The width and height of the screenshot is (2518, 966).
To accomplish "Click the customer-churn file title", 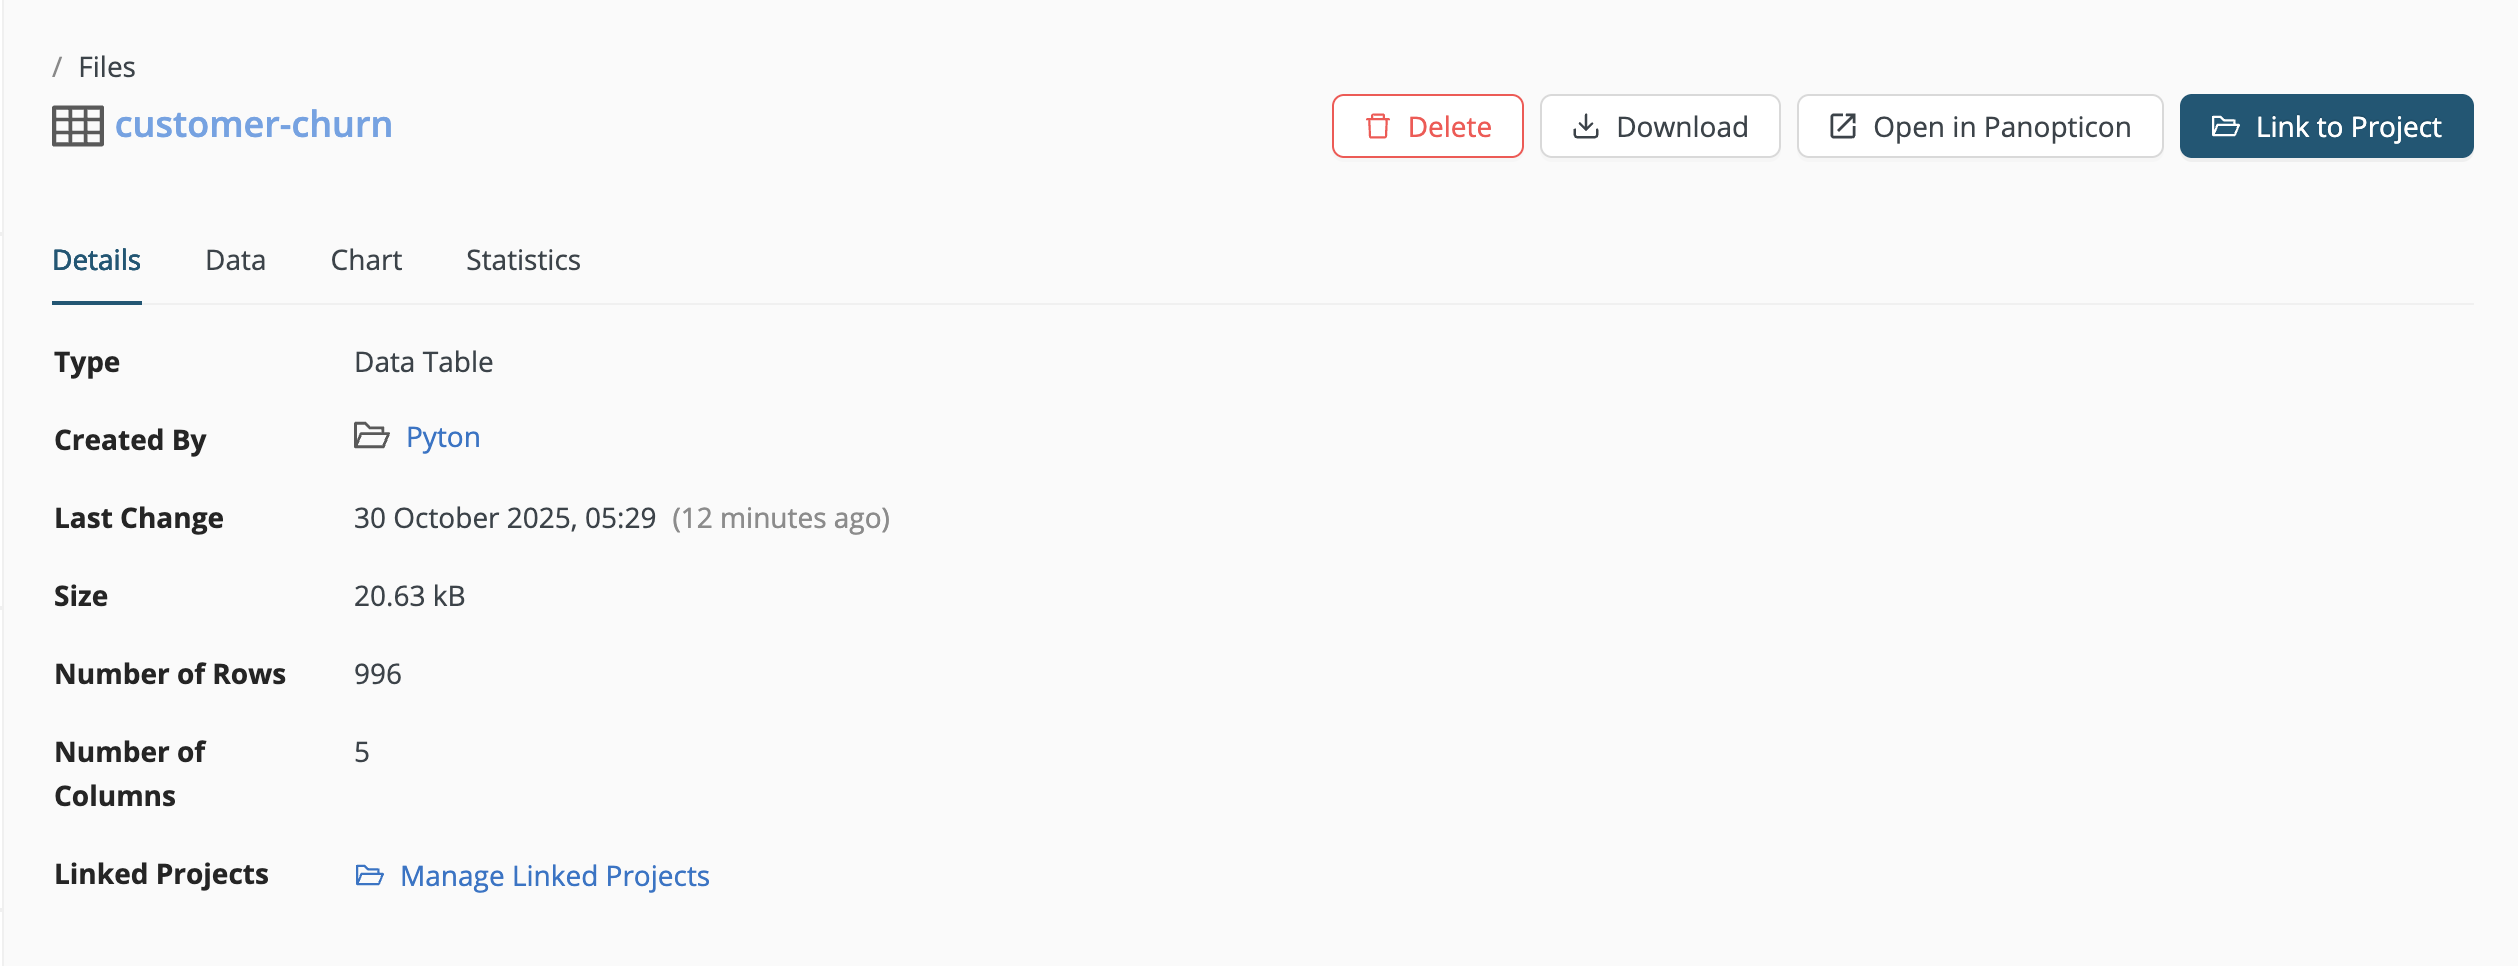I will pyautogui.click(x=254, y=125).
